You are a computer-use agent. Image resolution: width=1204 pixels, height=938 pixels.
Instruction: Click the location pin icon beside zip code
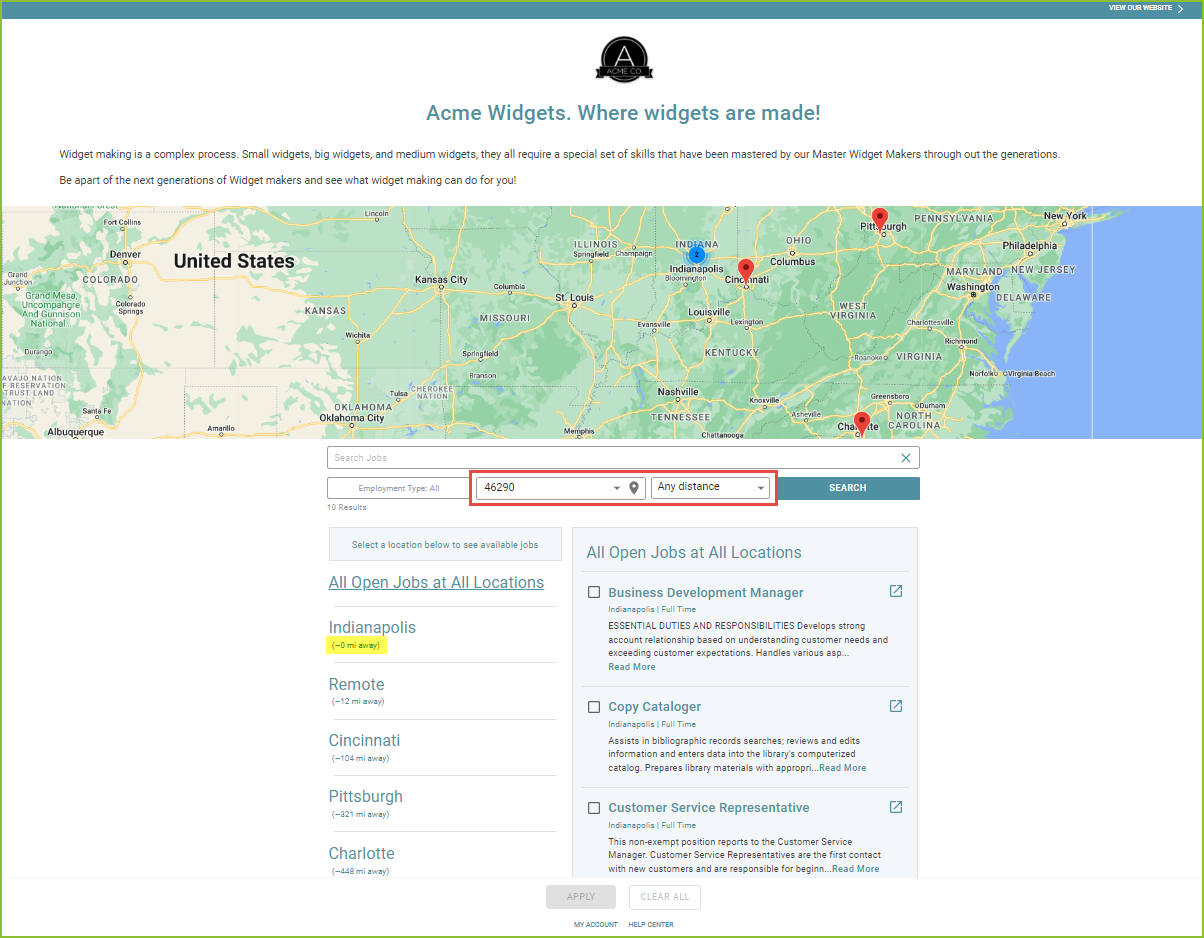634,488
